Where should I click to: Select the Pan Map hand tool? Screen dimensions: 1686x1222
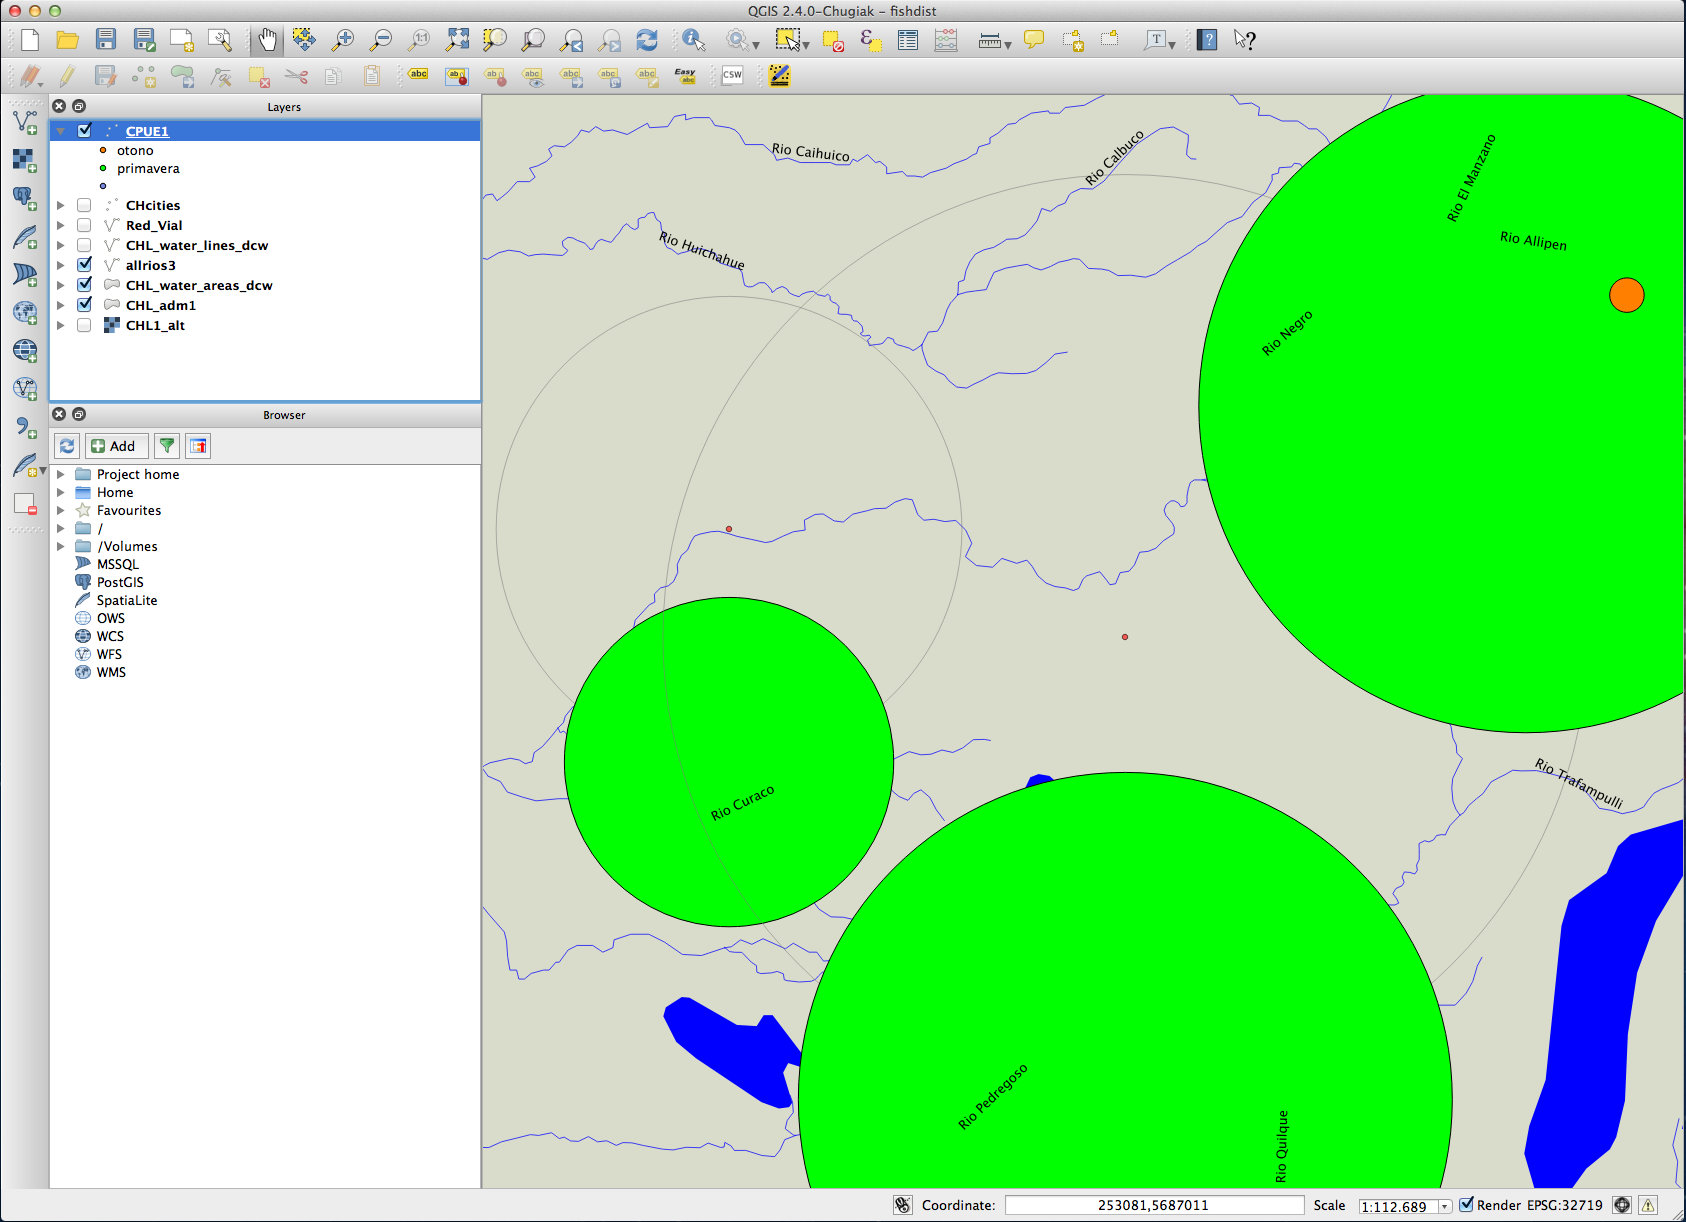[267, 40]
